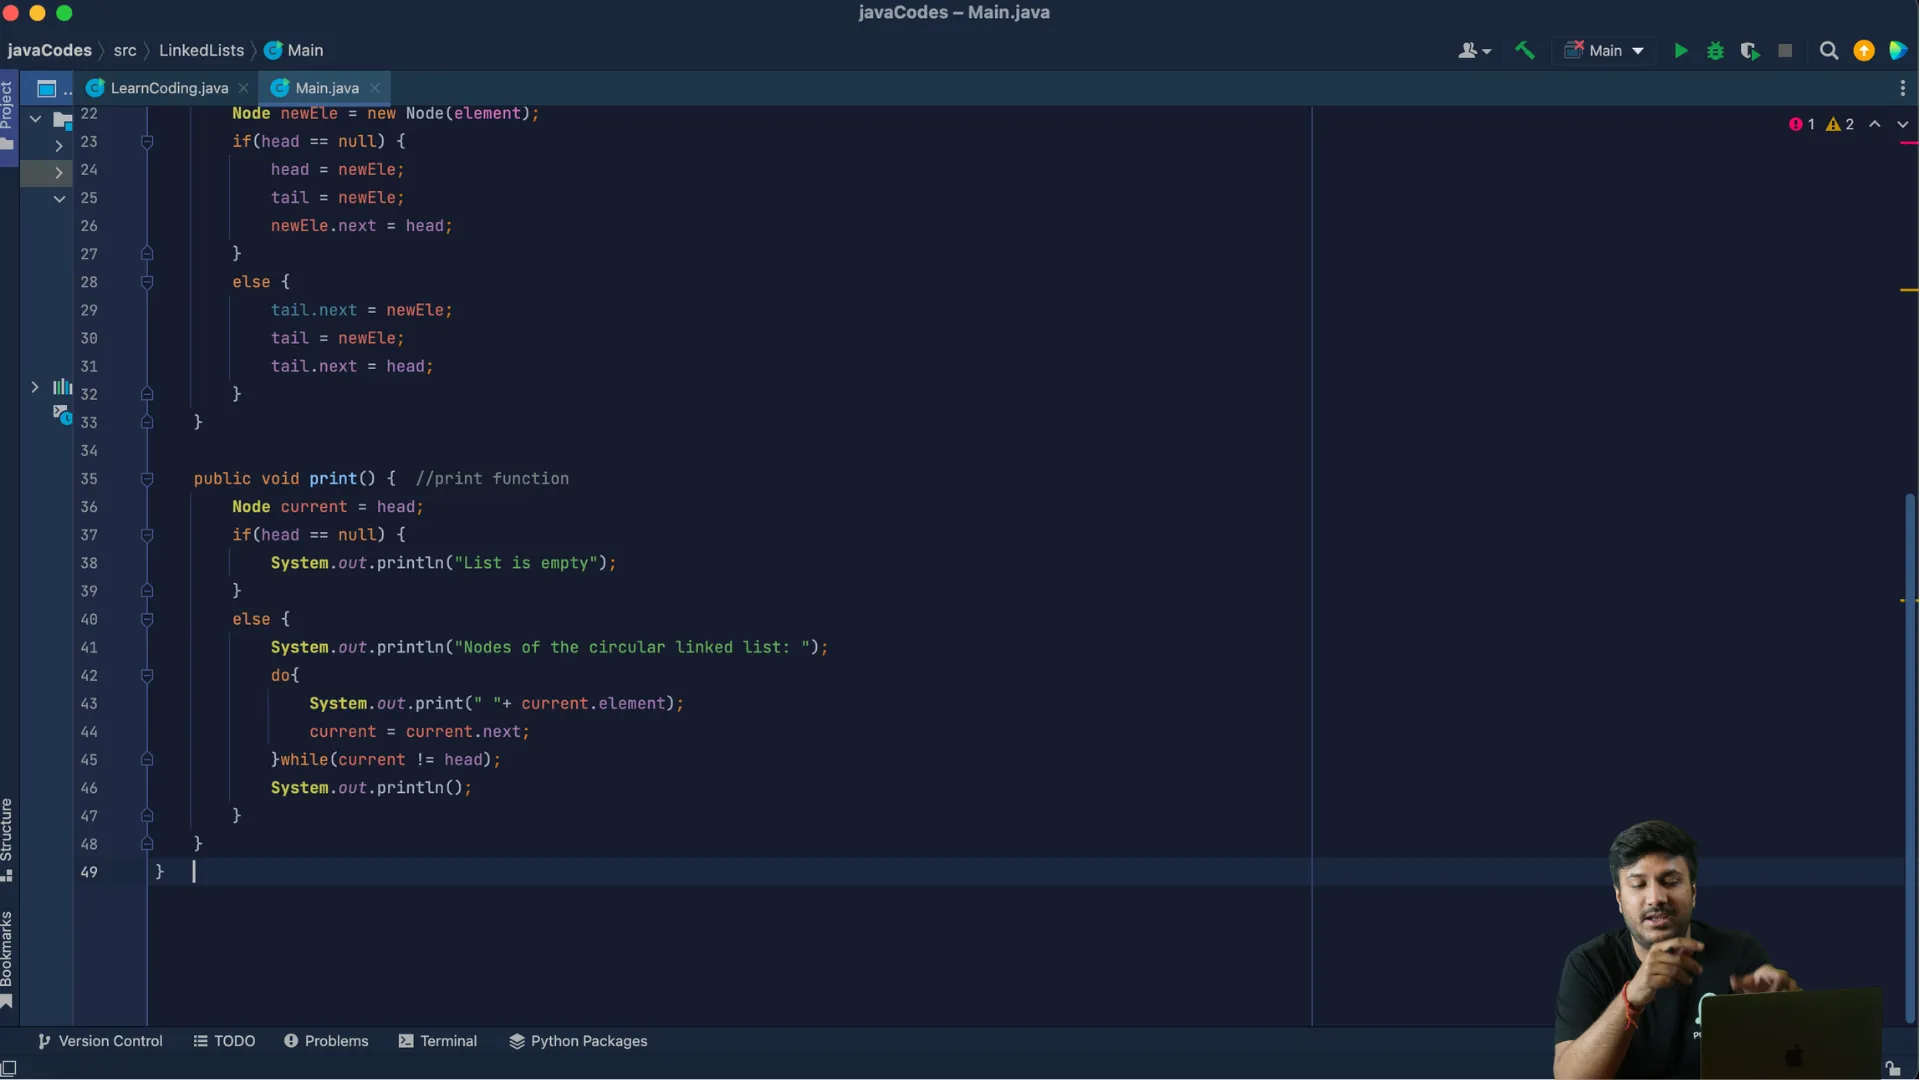The width and height of the screenshot is (1920, 1080).
Task: Click the IDE update arrow icon
Action: point(1864,51)
